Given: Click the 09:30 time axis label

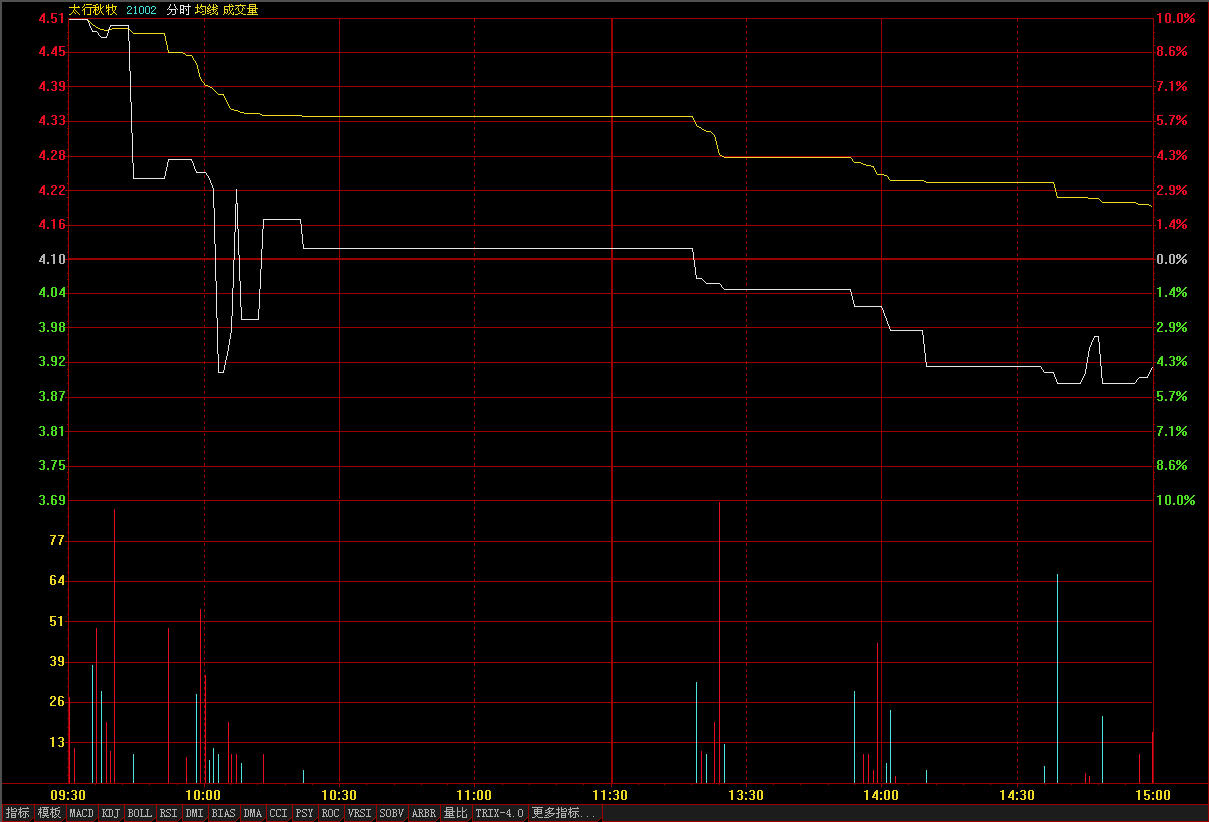Looking at the screenshot, I should (x=69, y=795).
